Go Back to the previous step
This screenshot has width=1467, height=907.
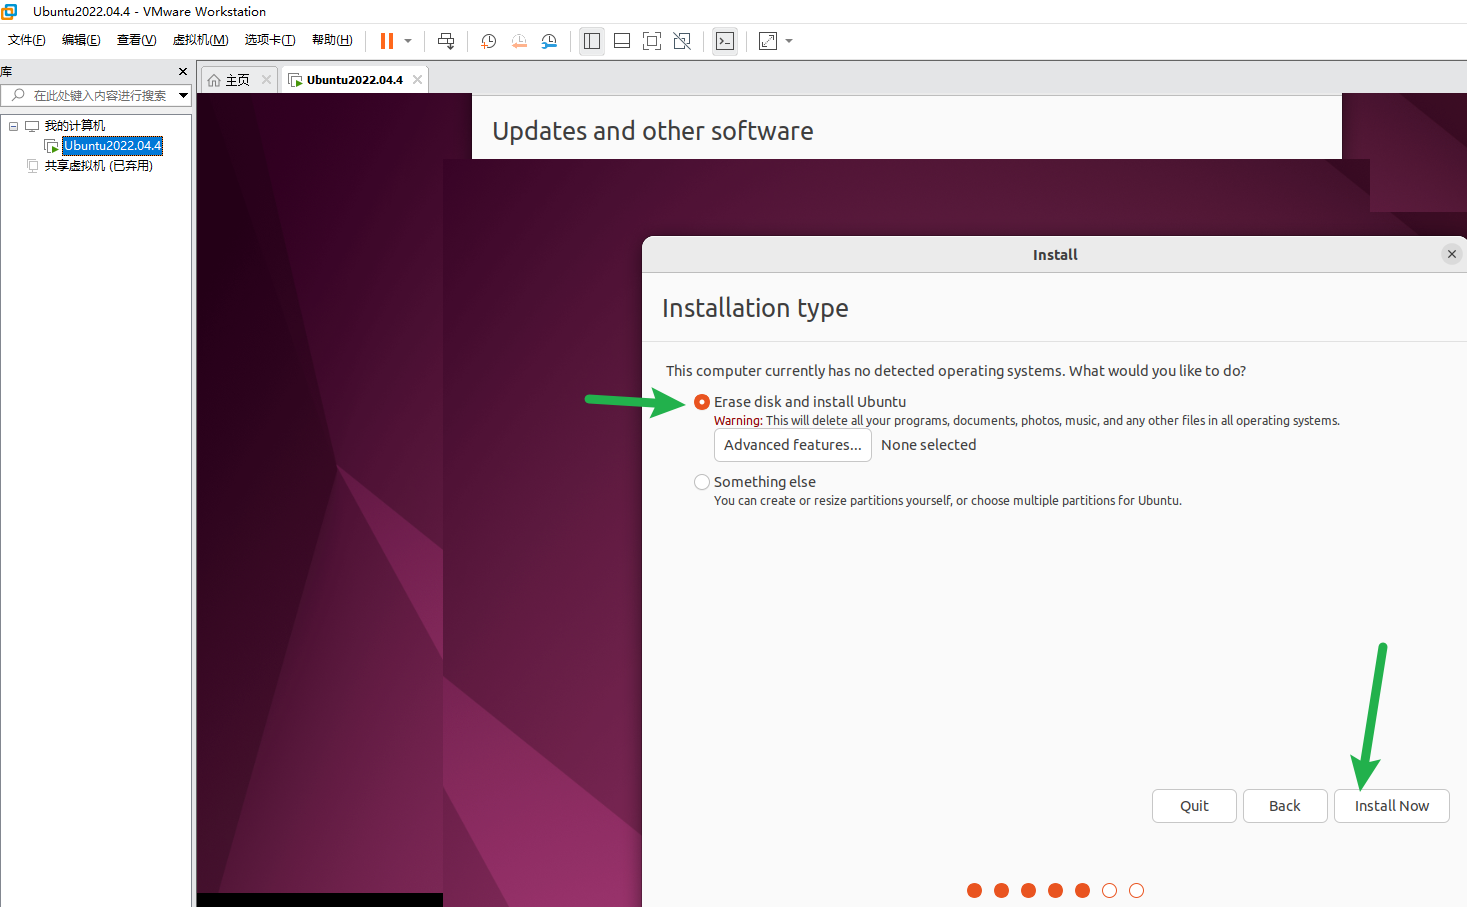(x=1285, y=806)
